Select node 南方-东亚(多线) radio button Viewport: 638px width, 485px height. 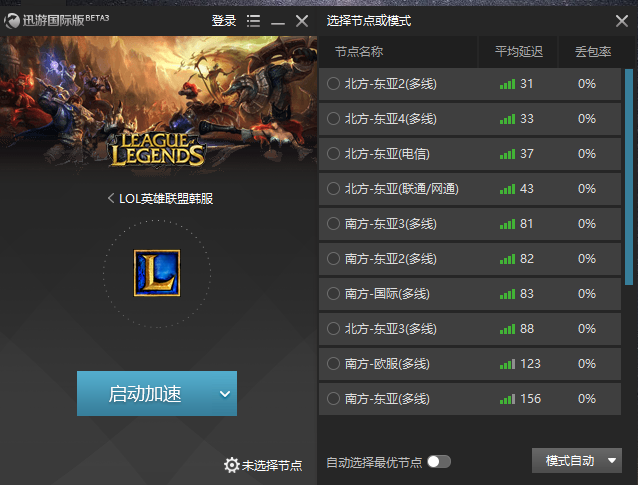(333, 399)
